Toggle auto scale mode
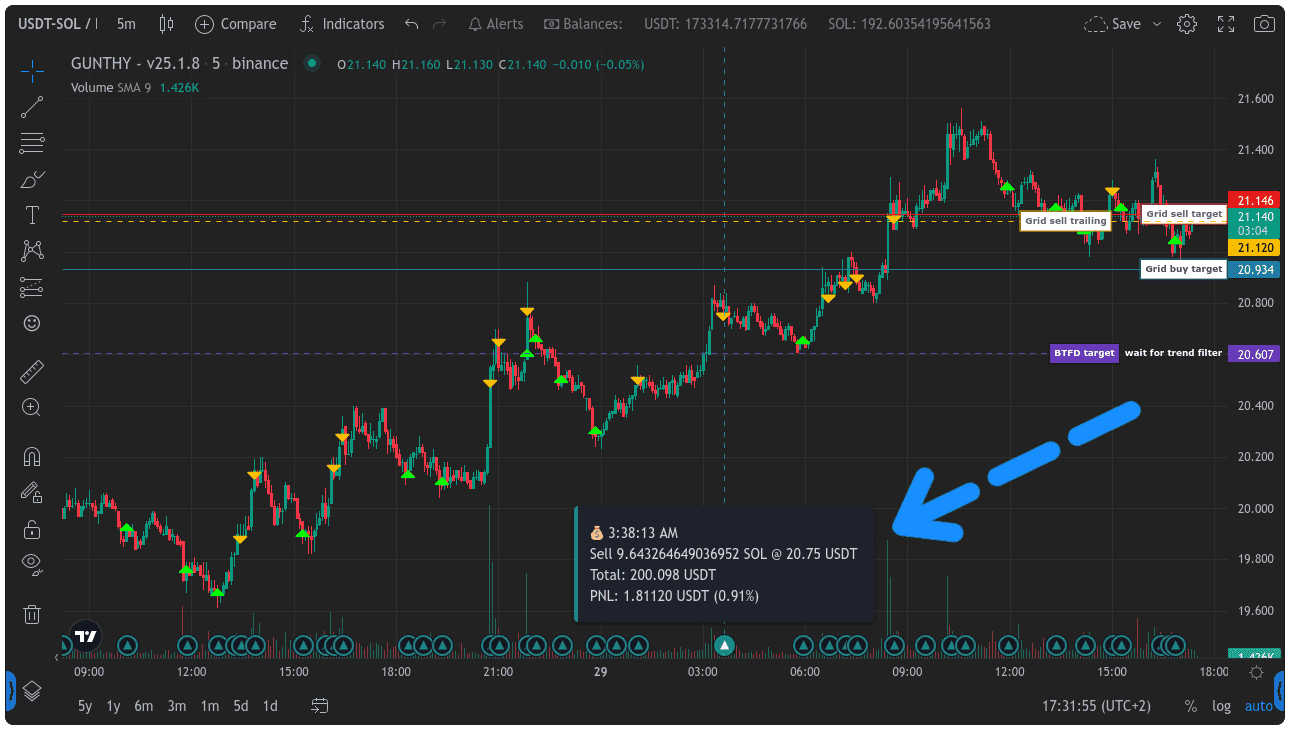 (1258, 706)
